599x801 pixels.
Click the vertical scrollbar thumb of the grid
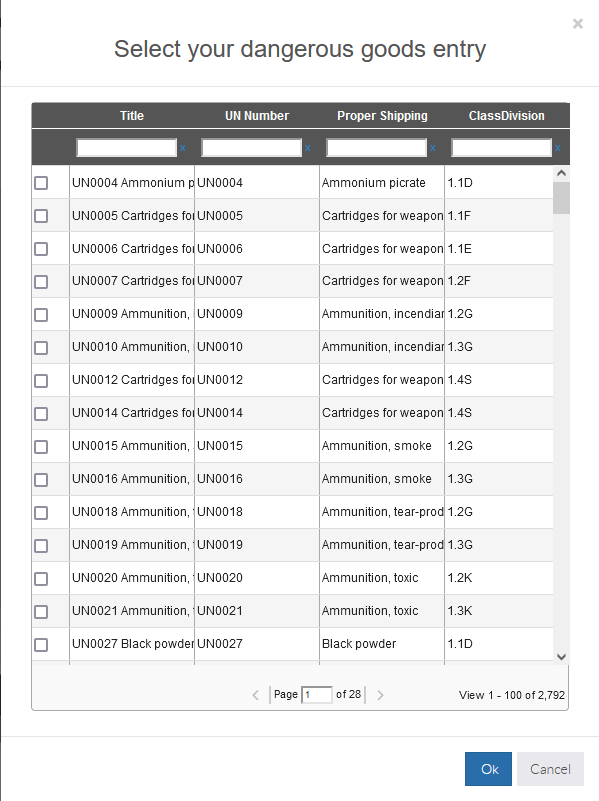(x=561, y=198)
